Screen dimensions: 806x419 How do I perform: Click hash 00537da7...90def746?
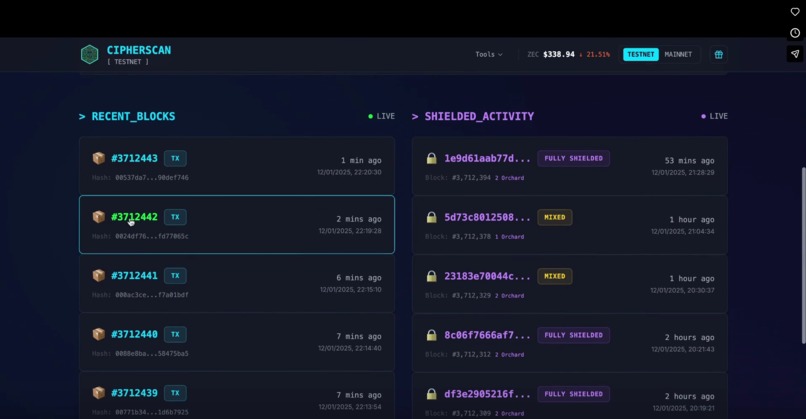tap(152, 177)
